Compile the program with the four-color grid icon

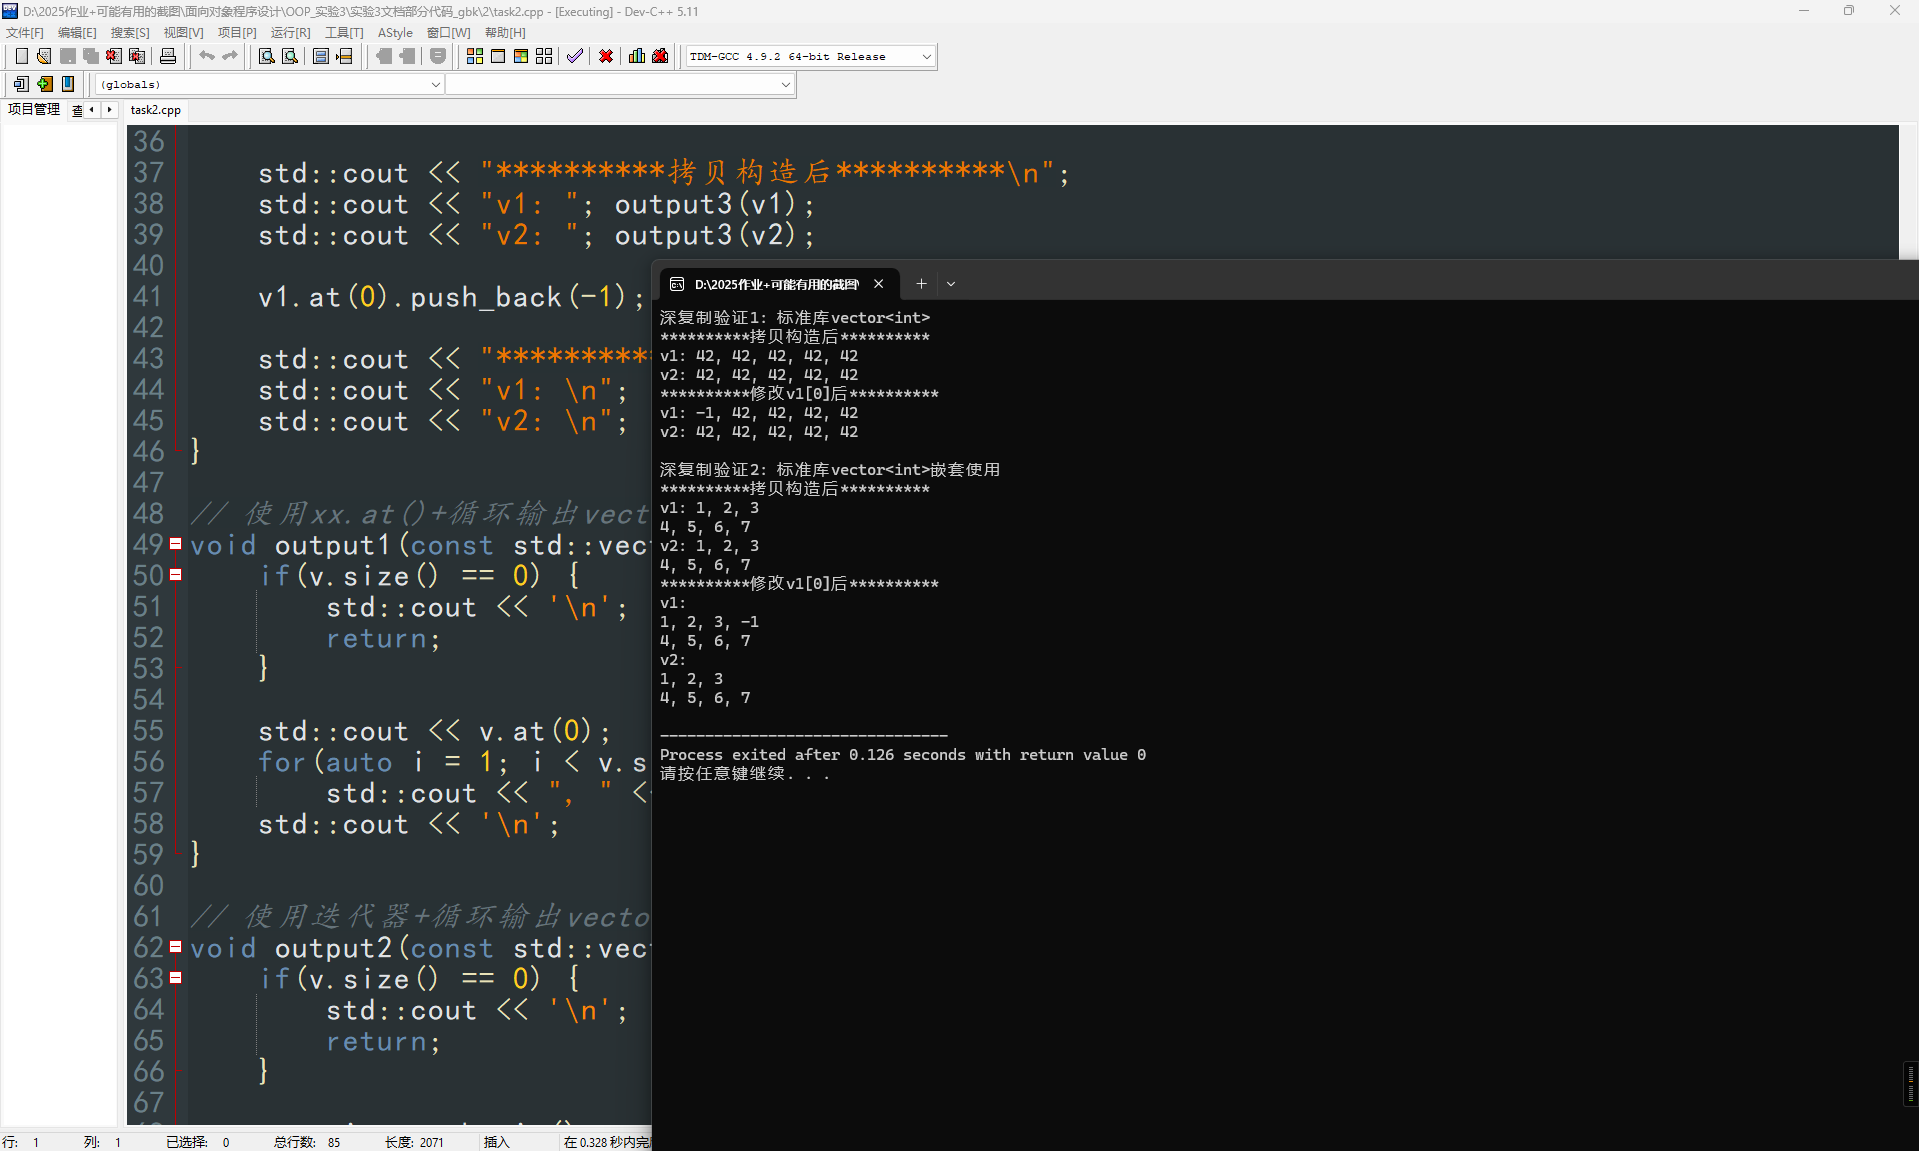475,56
